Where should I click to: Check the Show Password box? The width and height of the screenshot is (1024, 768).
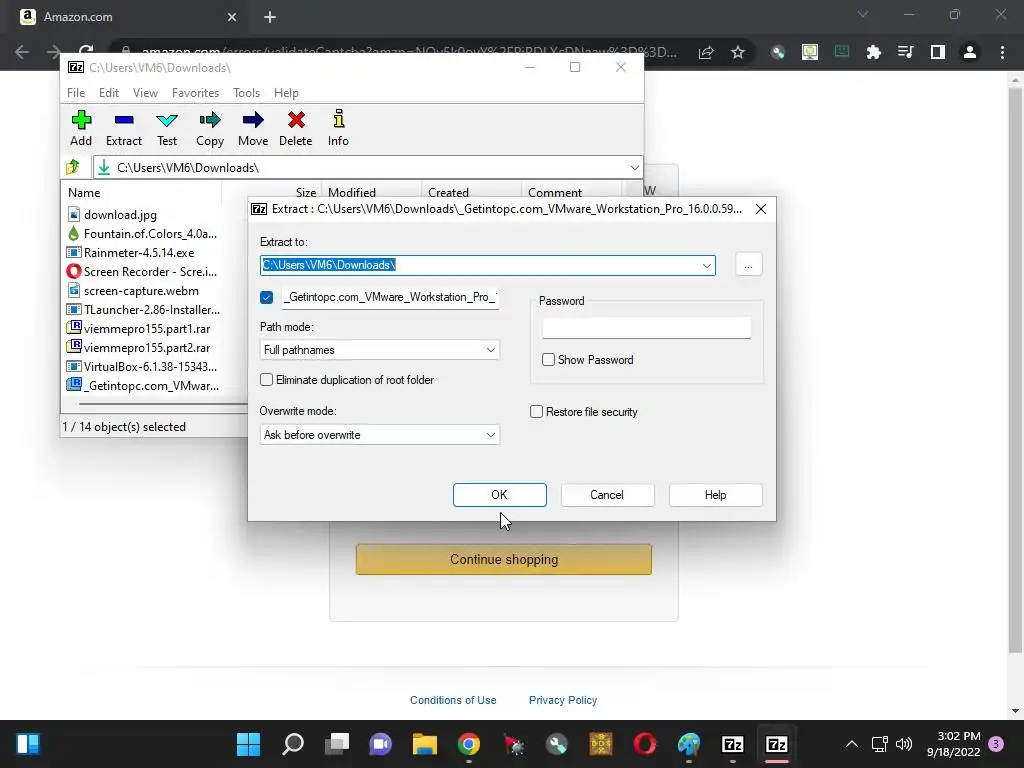[549, 360]
